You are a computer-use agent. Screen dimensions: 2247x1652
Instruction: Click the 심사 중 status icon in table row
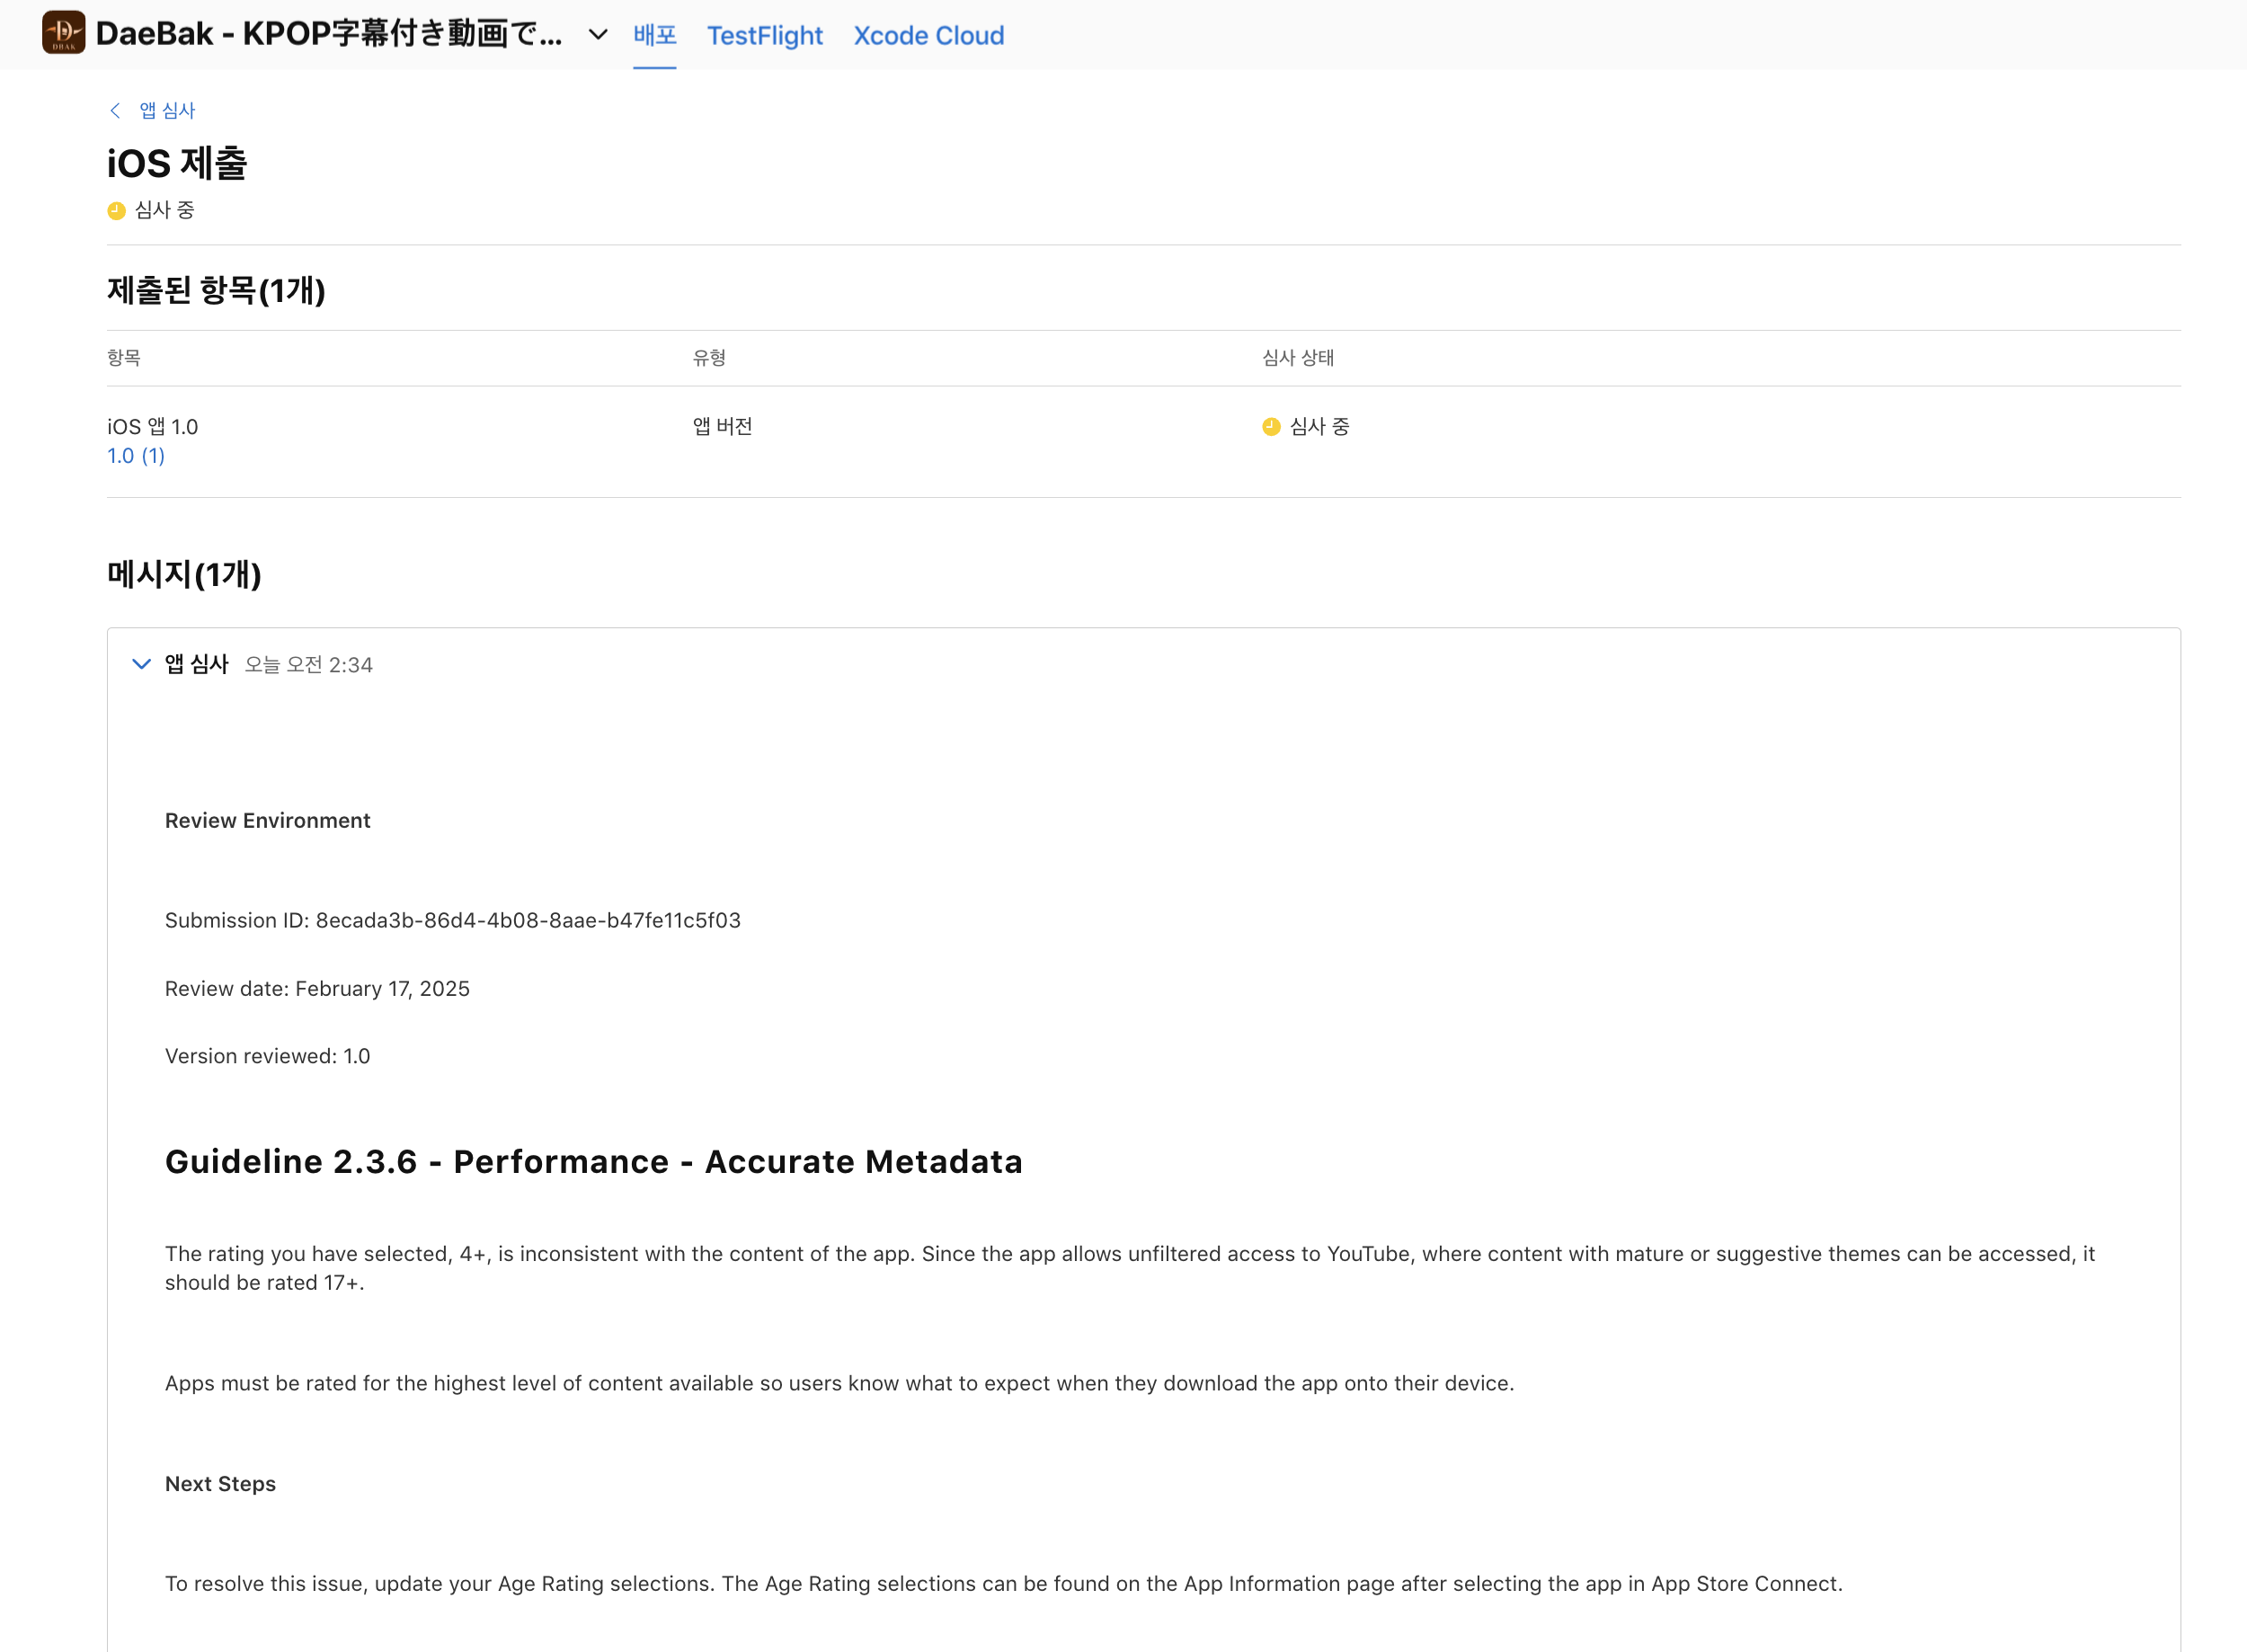[x=1271, y=427]
